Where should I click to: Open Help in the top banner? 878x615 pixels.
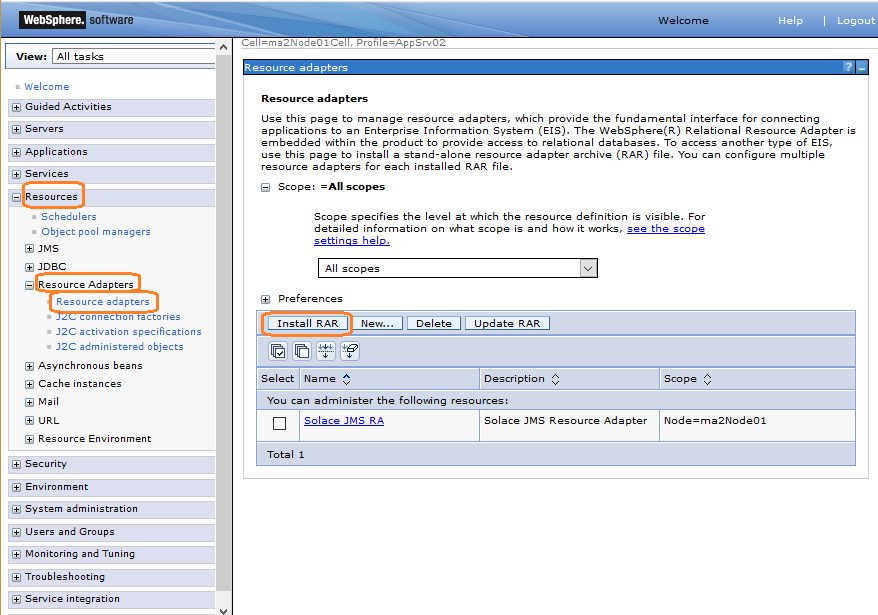pyautogui.click(x=790, y=20)
